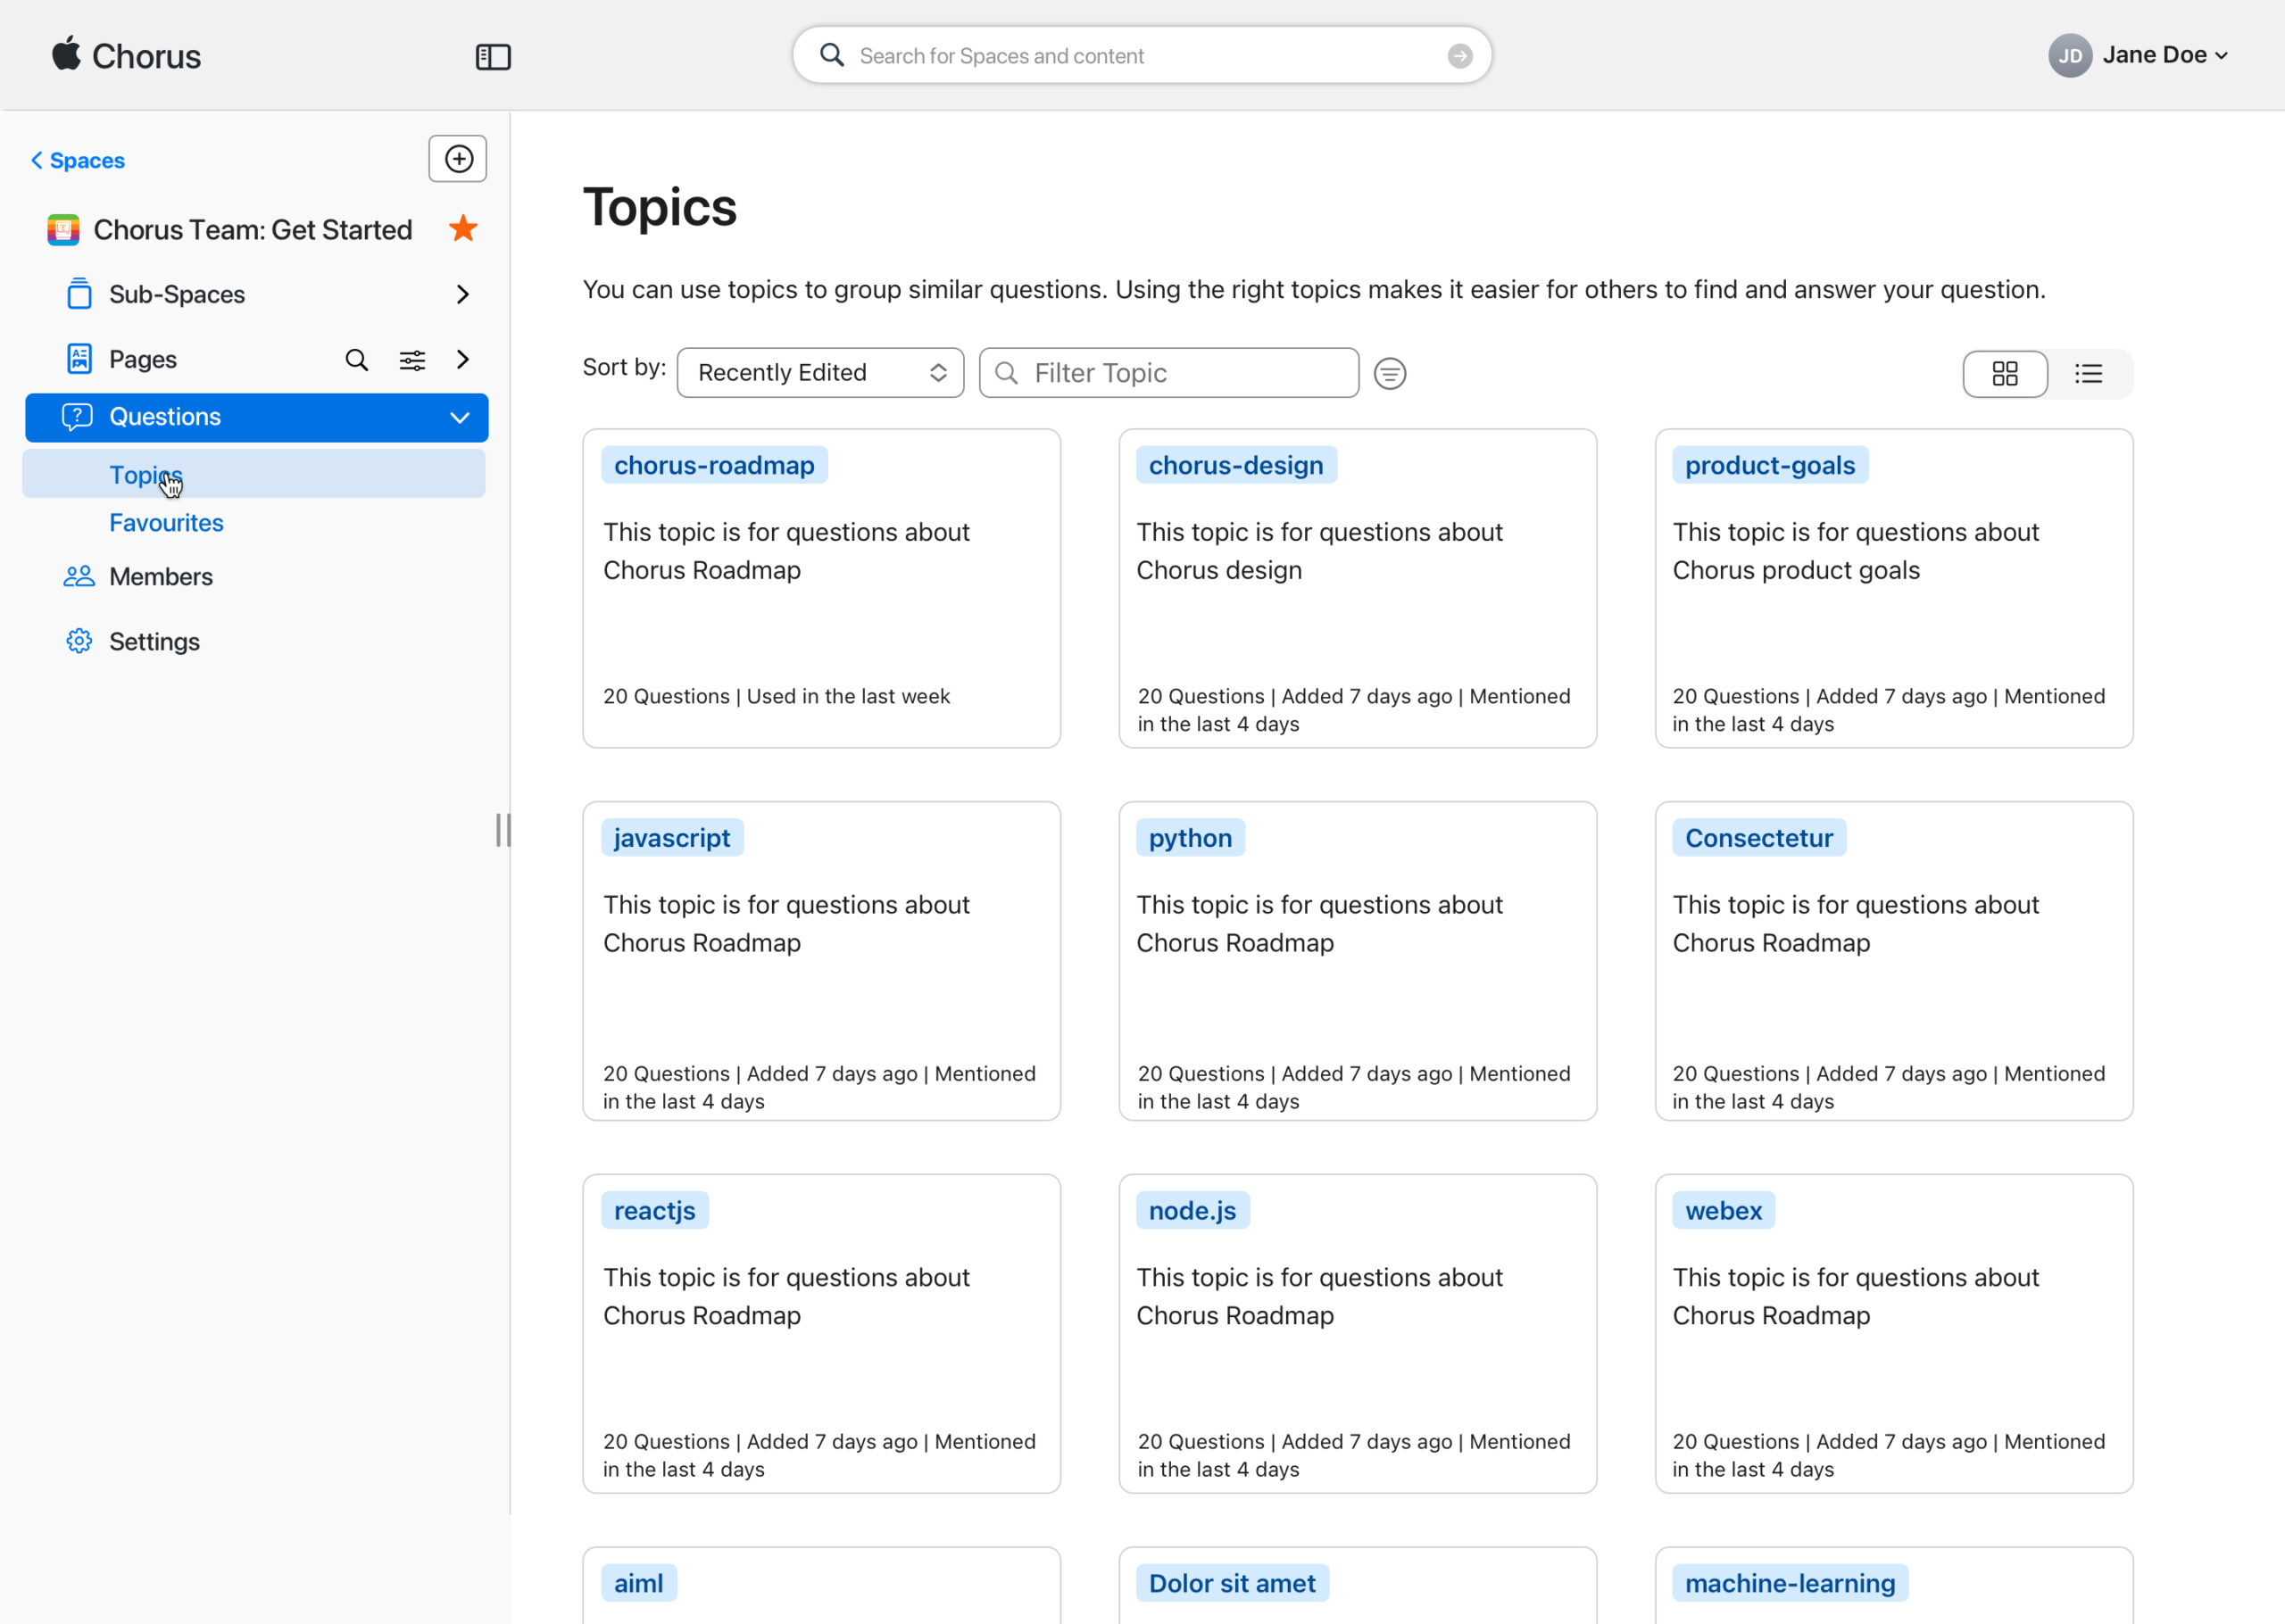Image resolution: width=2285 pixels, height=1624 pixels.
Task: Click the circular filter options icon
Action: [1389, 374]
